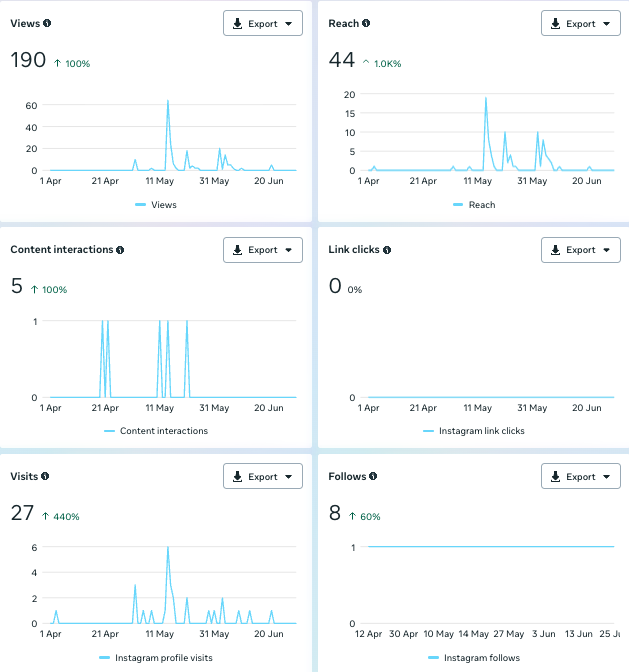Click the tallest spike in Reach chart

486,99
